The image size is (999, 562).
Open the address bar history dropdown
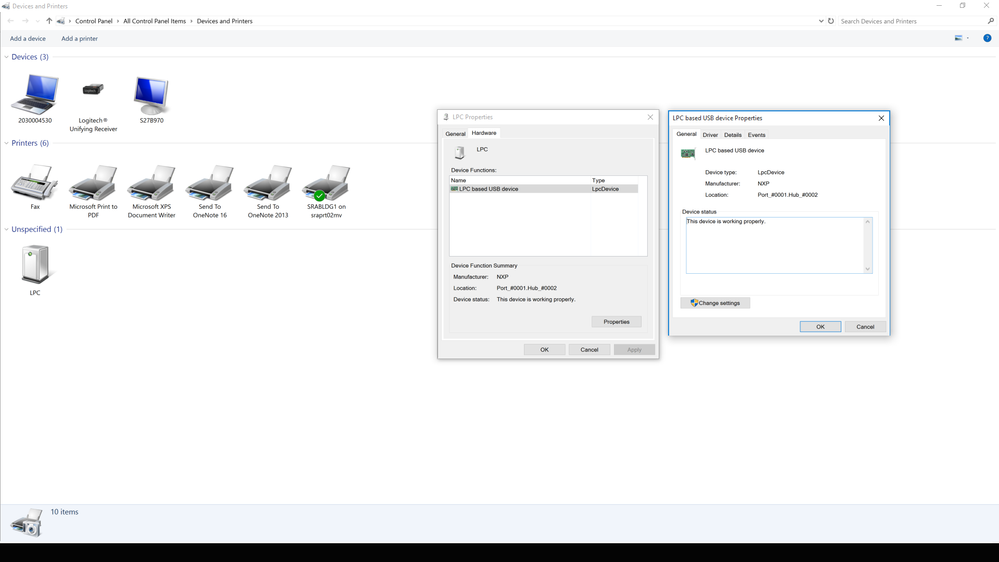[x=821, y=21]
